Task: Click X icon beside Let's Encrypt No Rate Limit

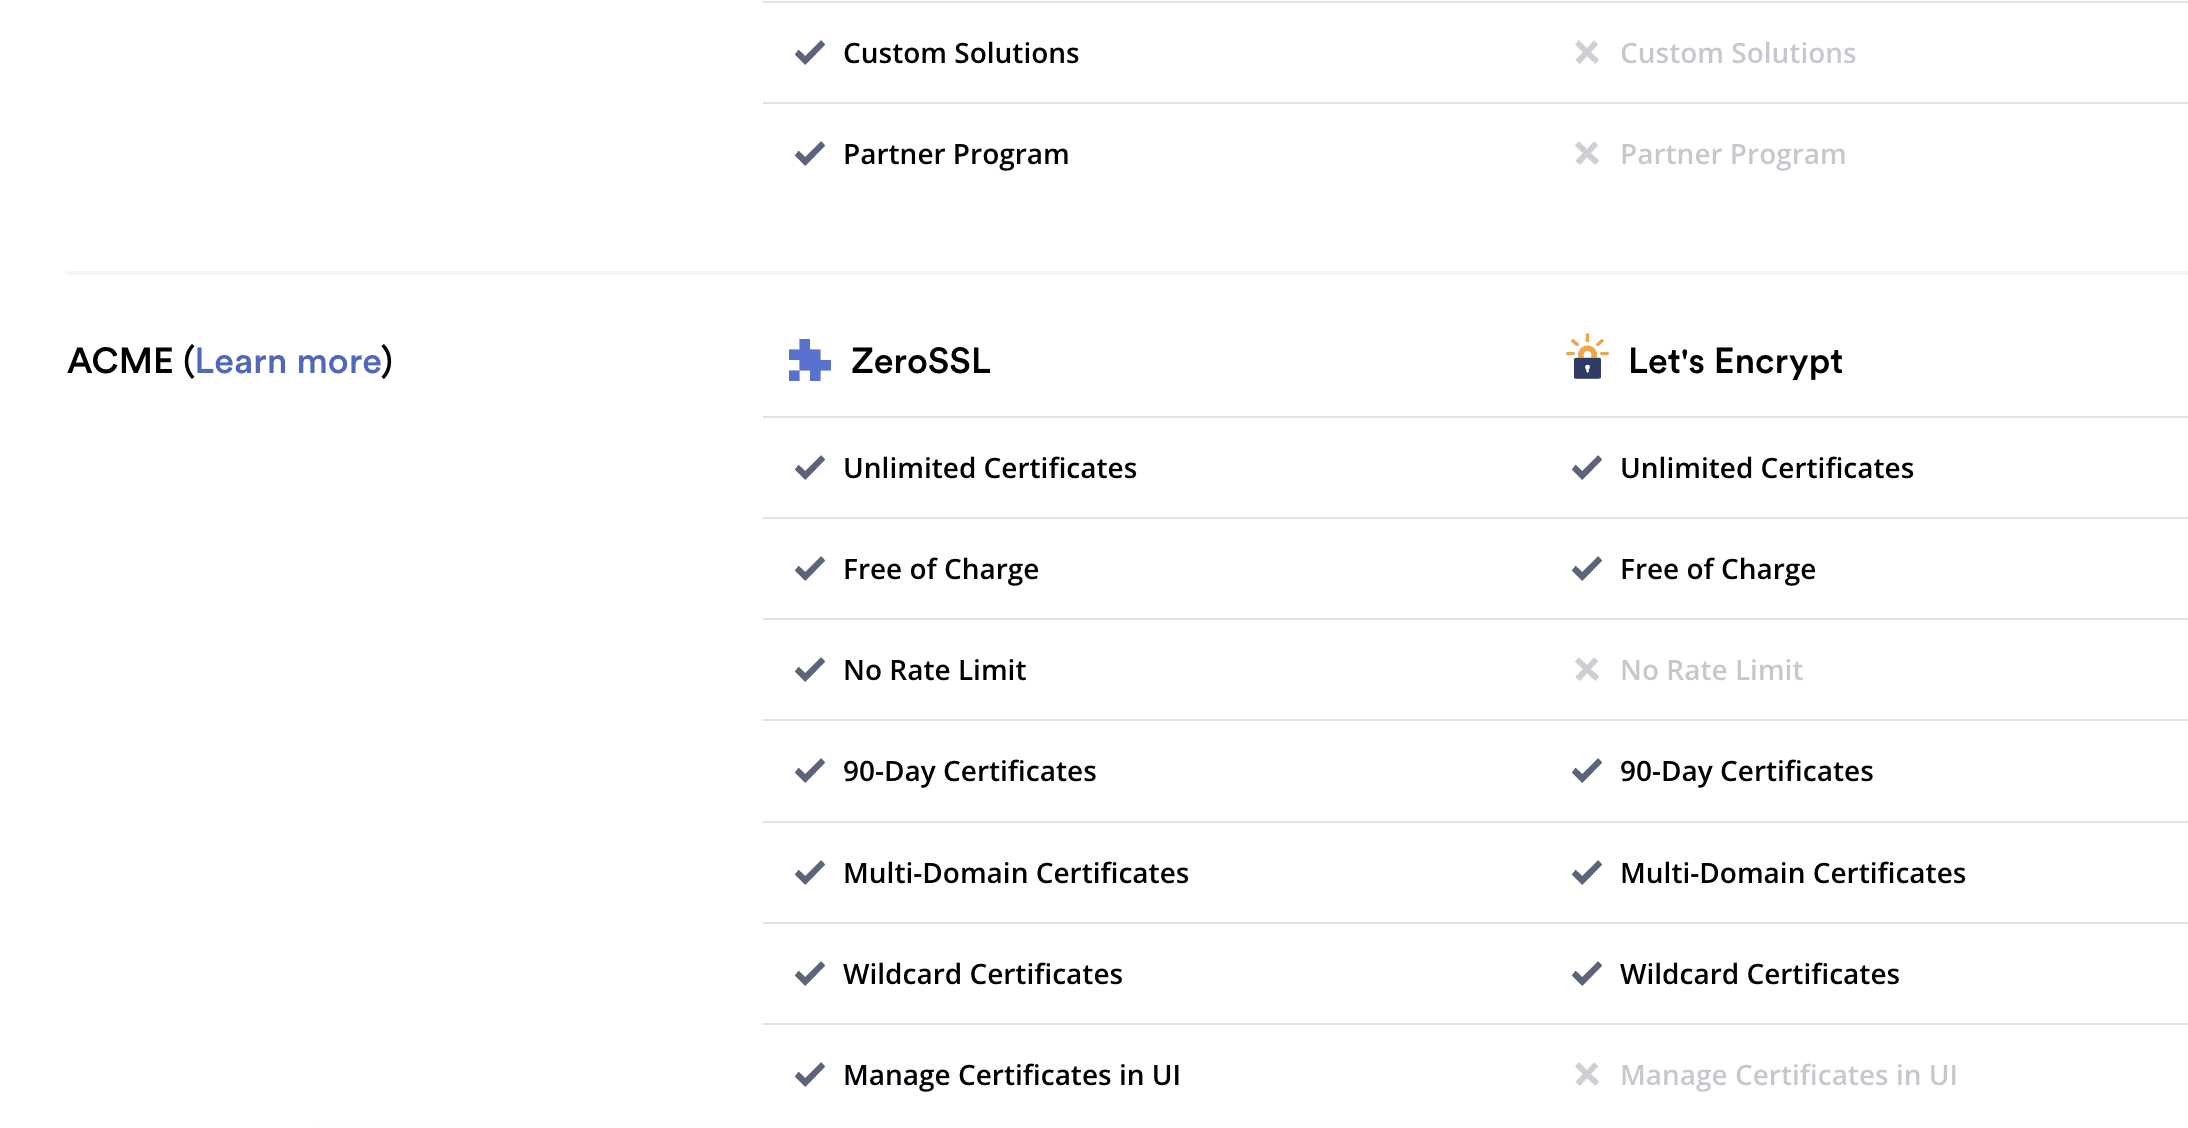Action: [1587, 670]
